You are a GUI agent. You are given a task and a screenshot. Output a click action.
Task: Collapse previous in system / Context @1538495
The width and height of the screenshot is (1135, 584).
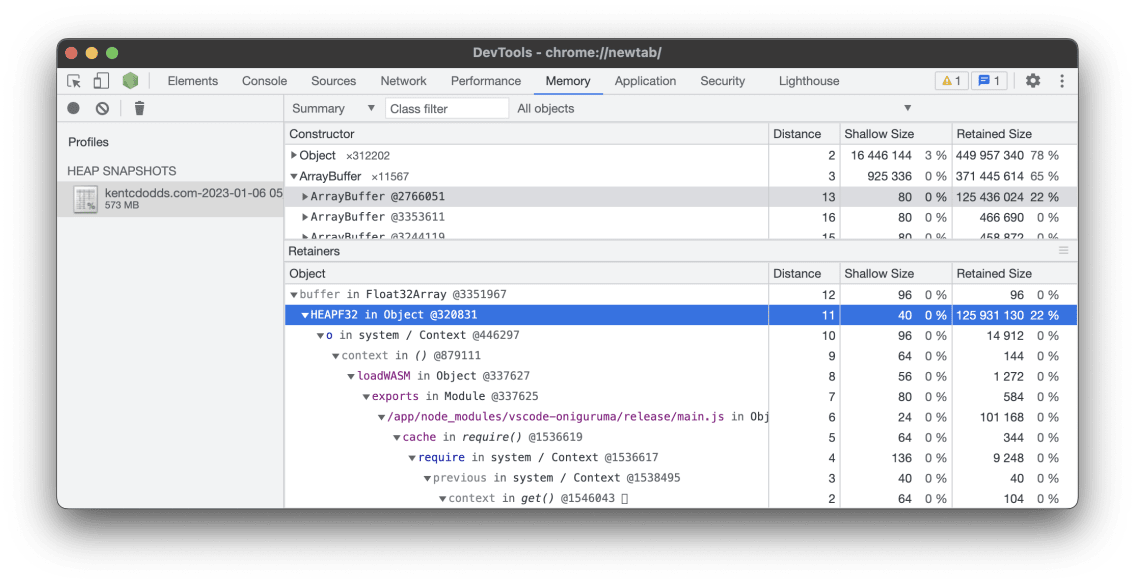(427, 478)
